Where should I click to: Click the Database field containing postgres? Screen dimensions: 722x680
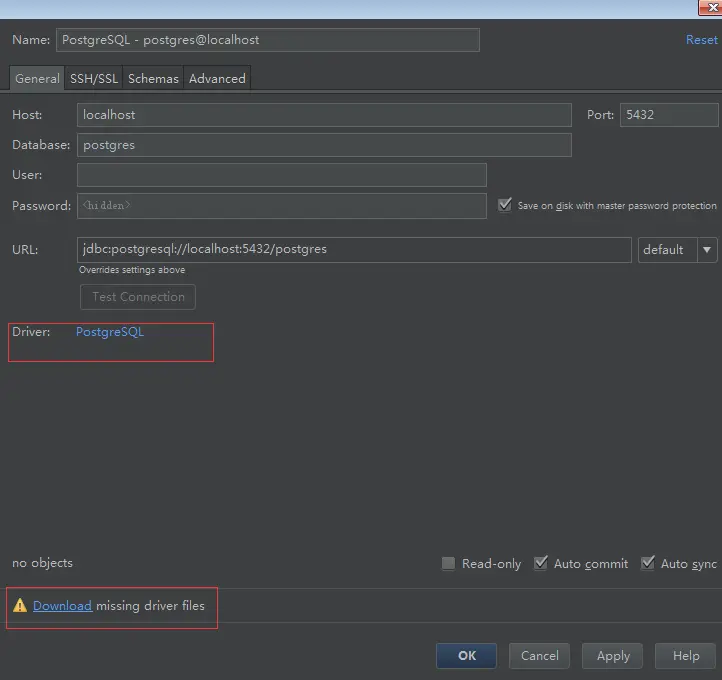pyautogui.click(x=324, y=145)
